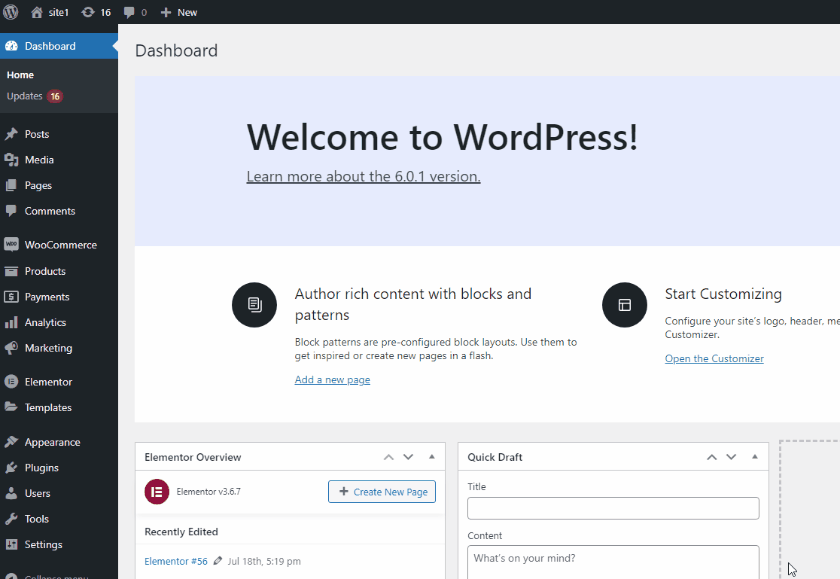
Task: Open Home submenu item under Dashboard
Action: tap(20, 75)
